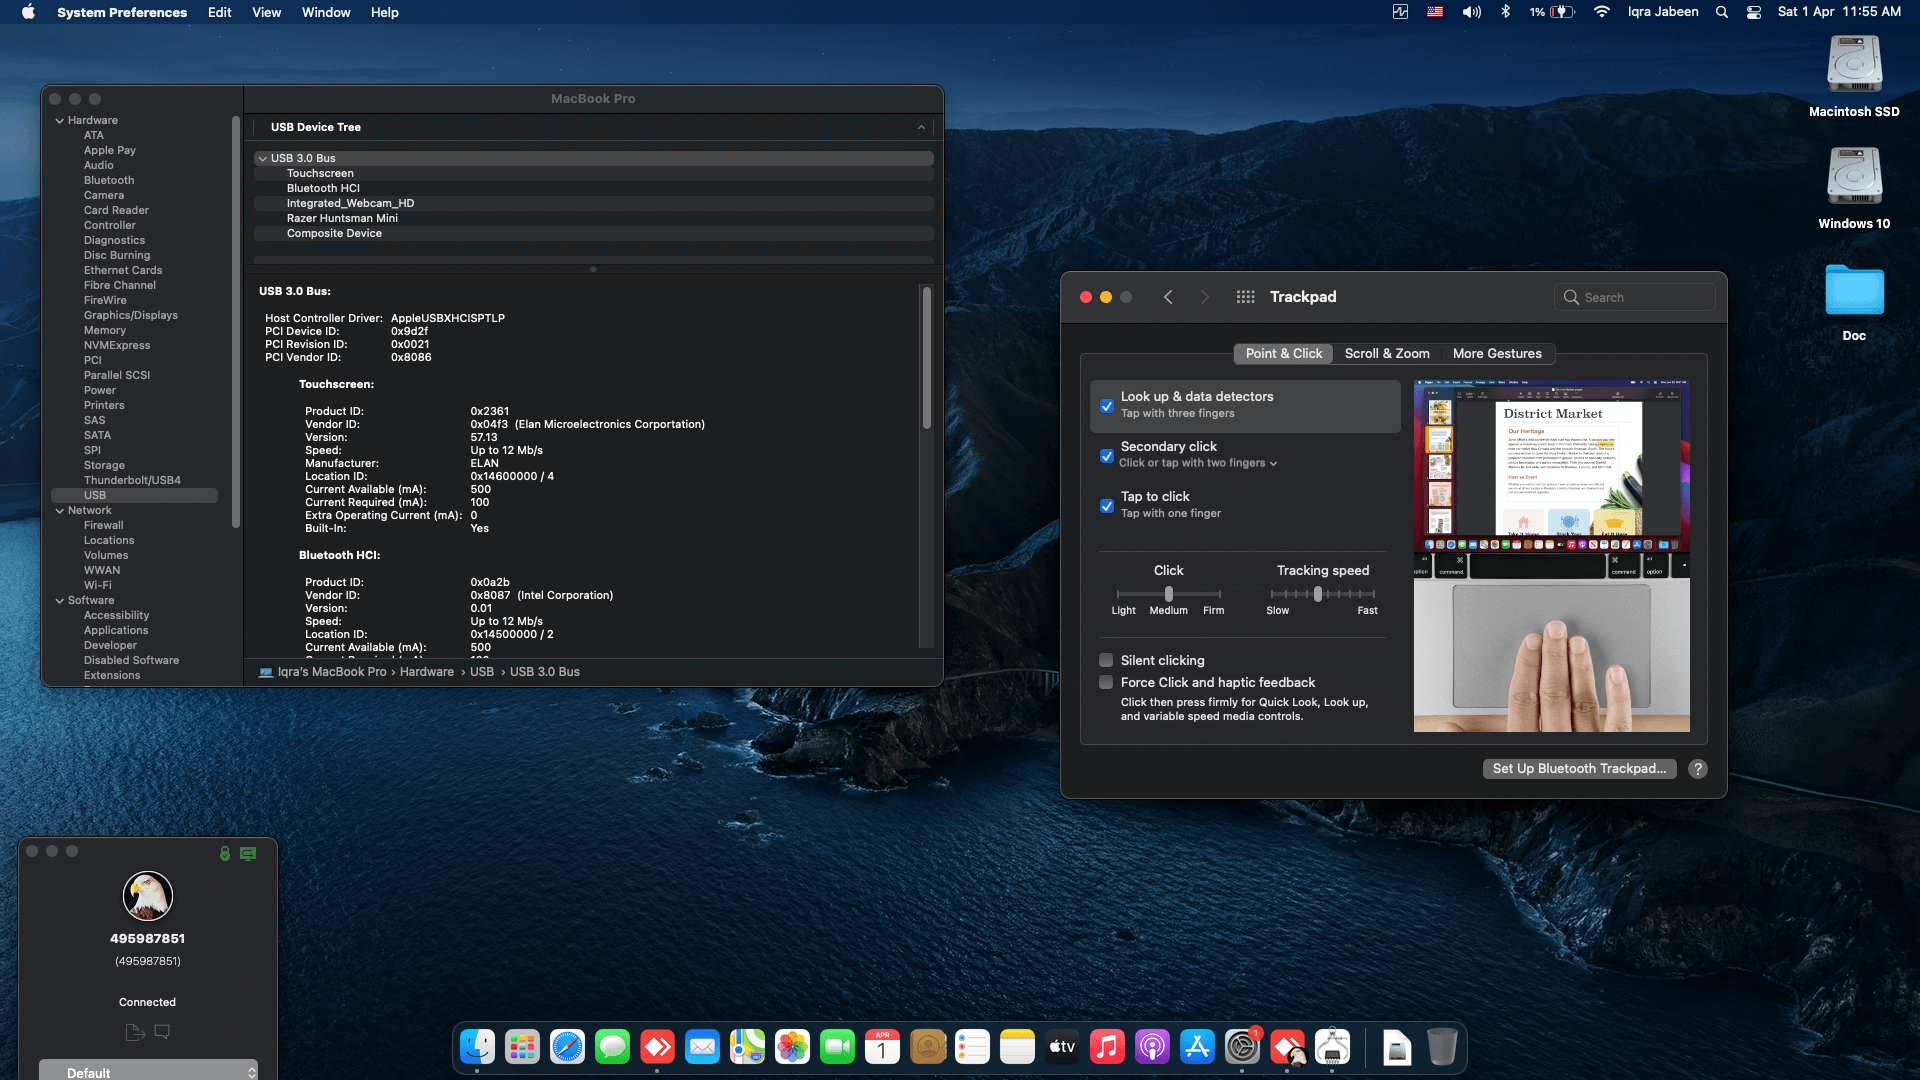Open Safari from the Dock
Screen dimensions: 1920x1080
(567, 1046)
